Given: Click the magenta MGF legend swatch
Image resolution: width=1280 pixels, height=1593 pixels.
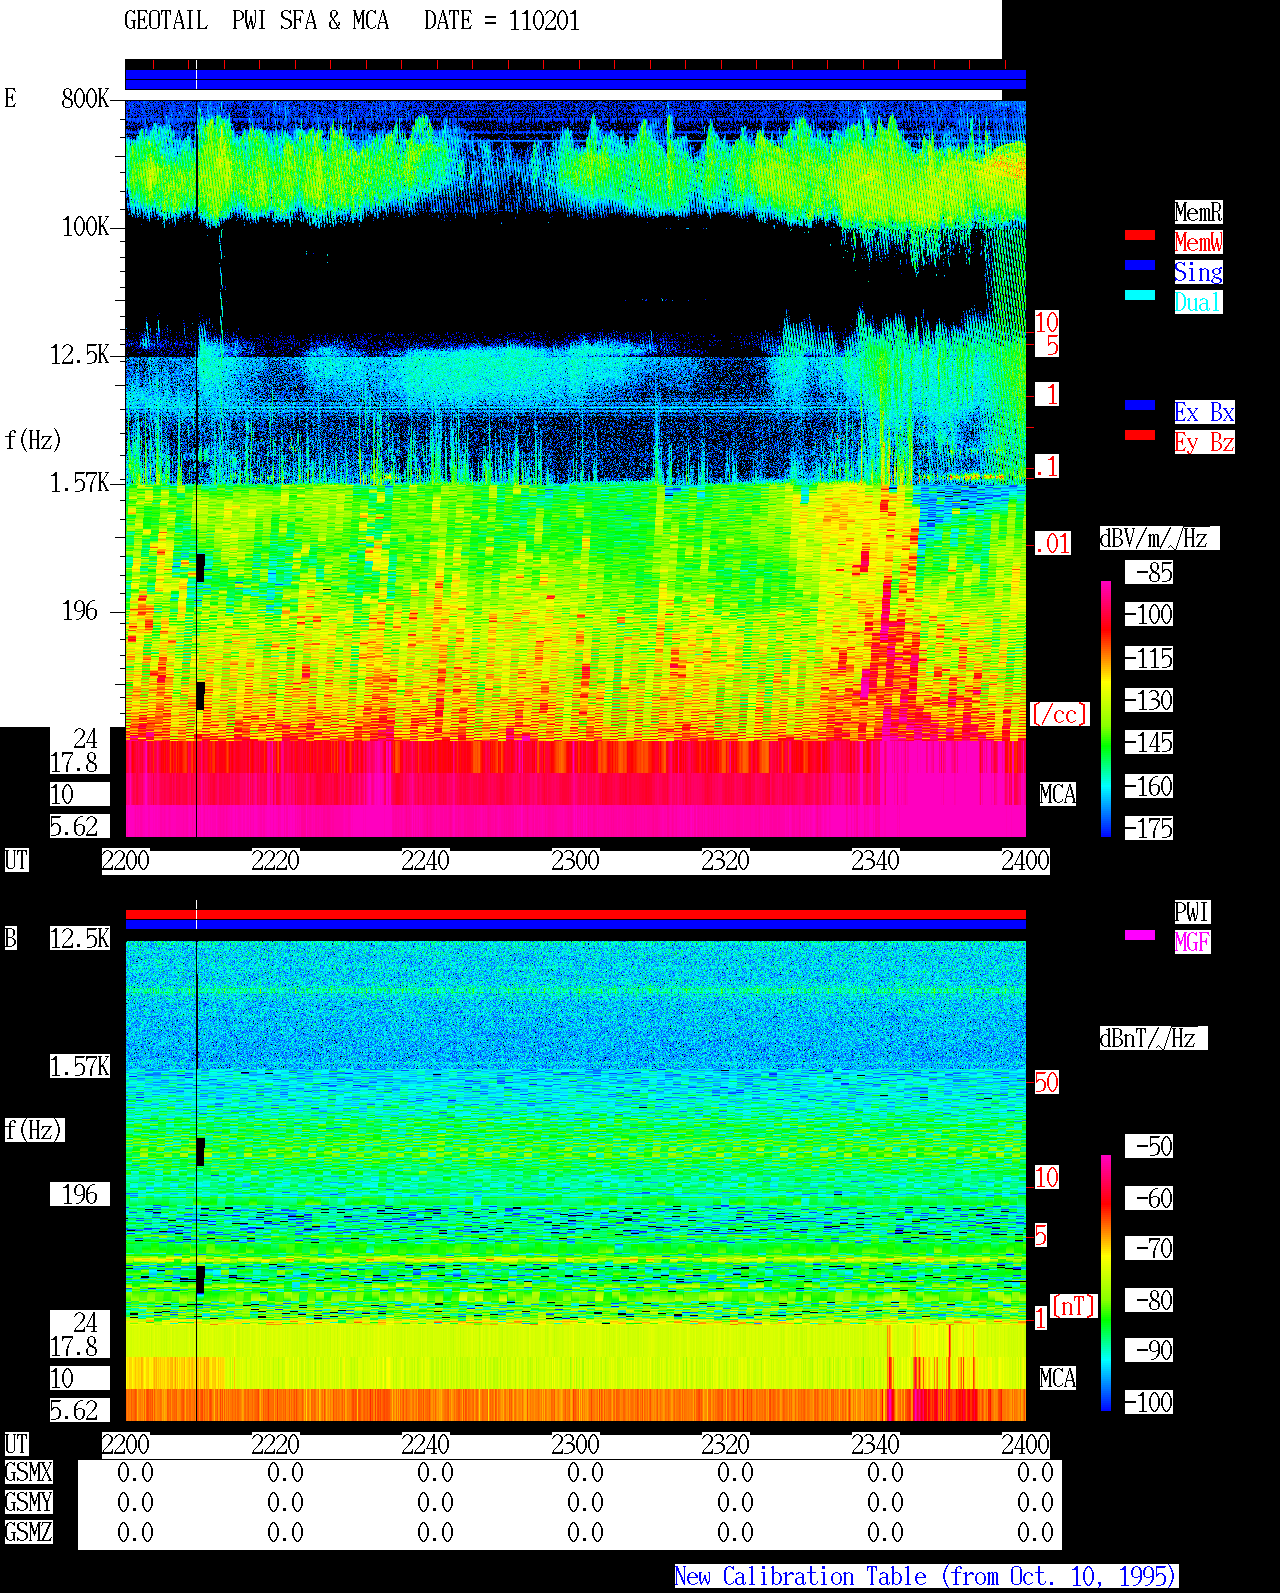Looking at the screenshot, I should click(1140, 935).
